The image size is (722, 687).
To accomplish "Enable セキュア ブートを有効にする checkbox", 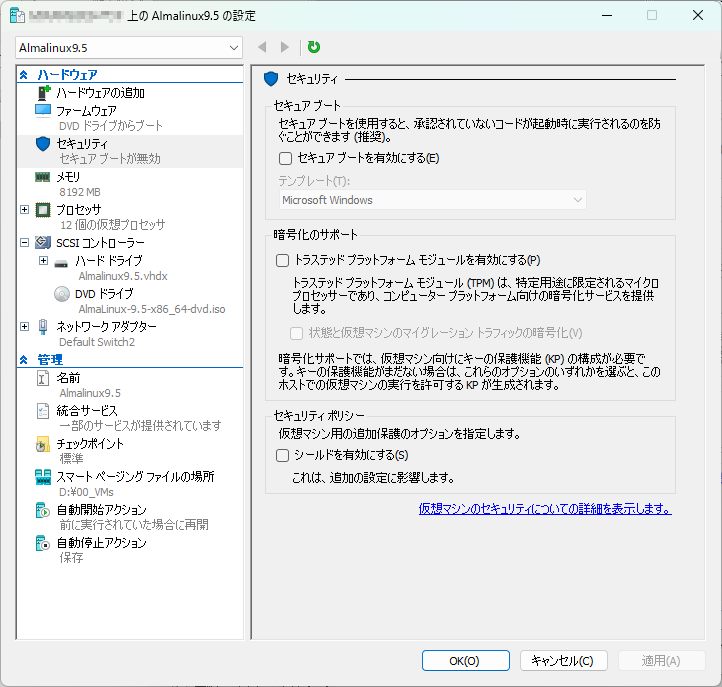I will (285, 158).
